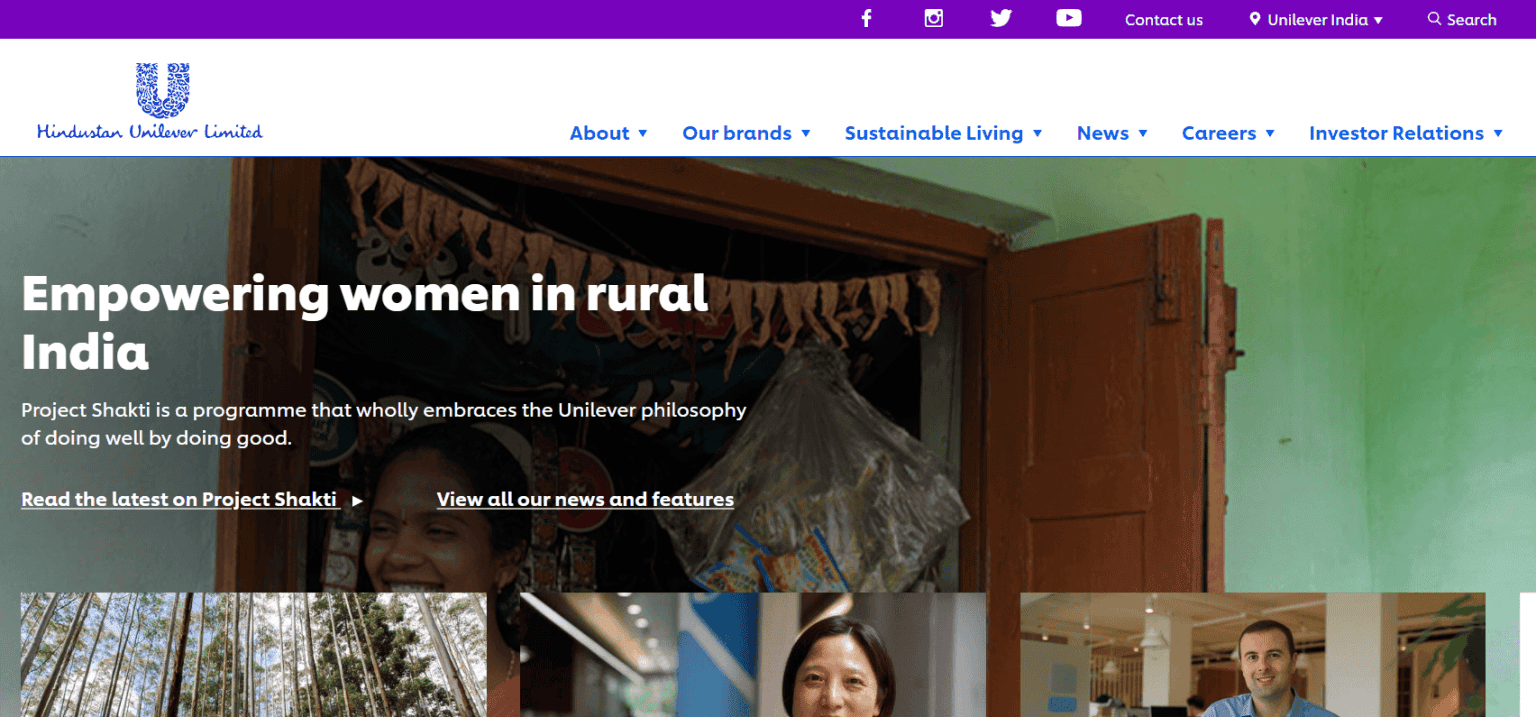Click the search magnifier icon
The width and height of the screenshot is (1536, 717).
[1434, 19]
